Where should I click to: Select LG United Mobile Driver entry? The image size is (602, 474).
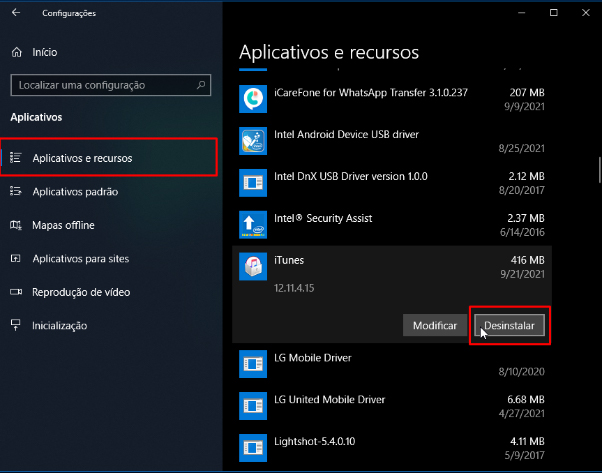pyautogui.click(x=392, y=406)
